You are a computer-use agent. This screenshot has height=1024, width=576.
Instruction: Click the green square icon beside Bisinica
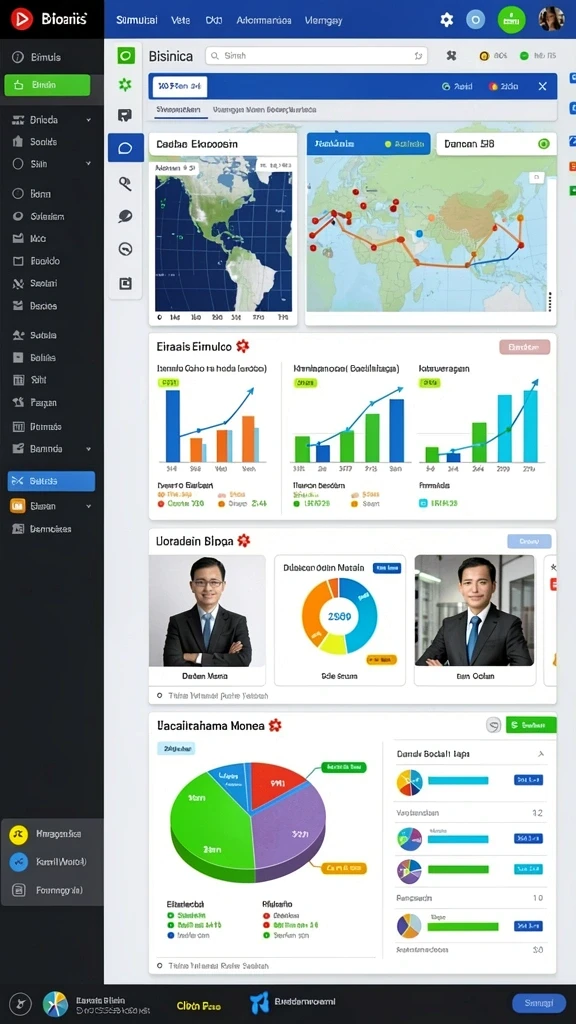pos(126,56)
